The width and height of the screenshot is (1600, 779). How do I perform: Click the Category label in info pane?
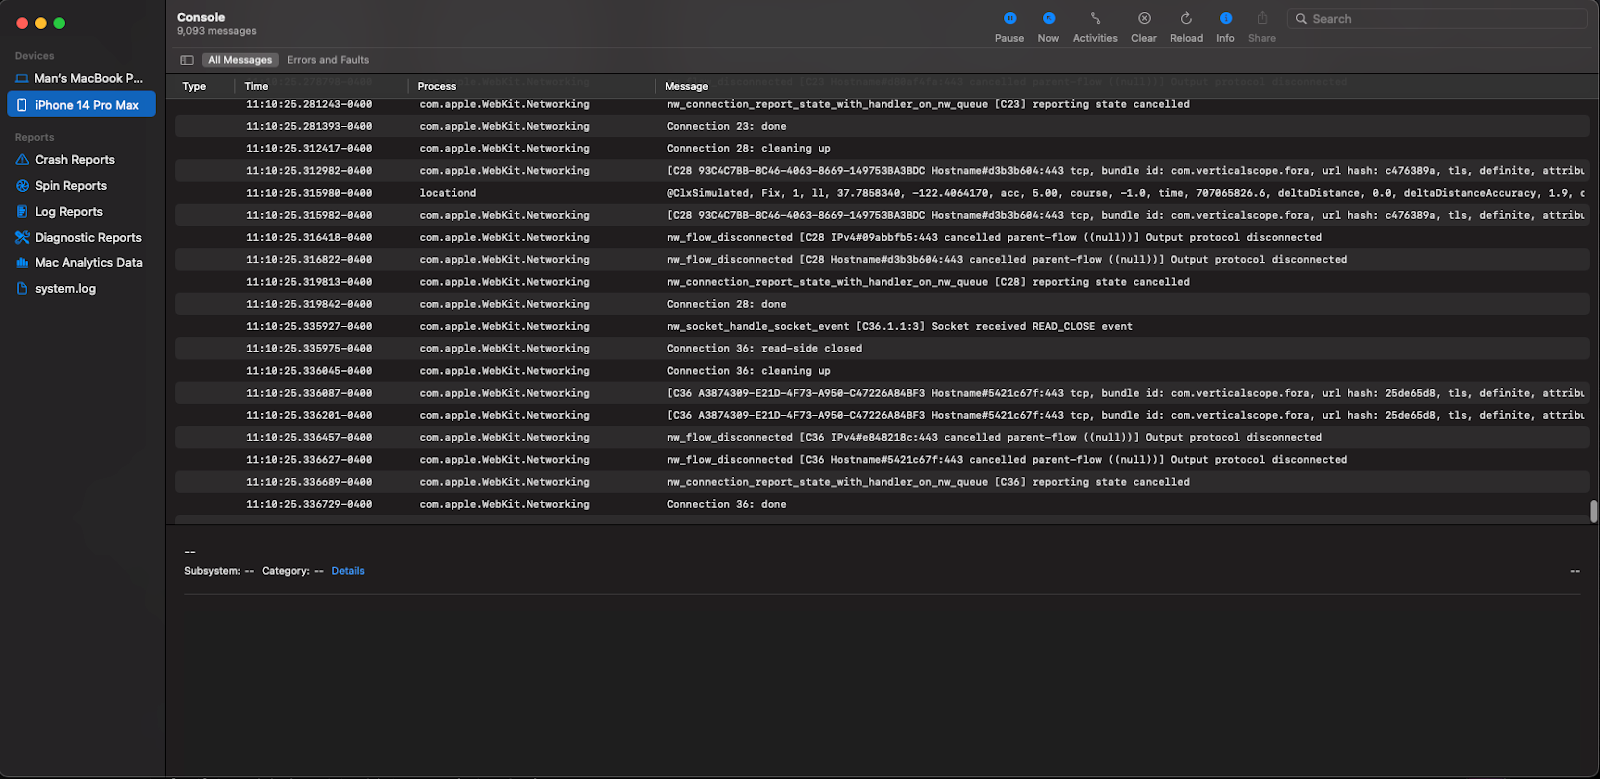tap(286, 571)
